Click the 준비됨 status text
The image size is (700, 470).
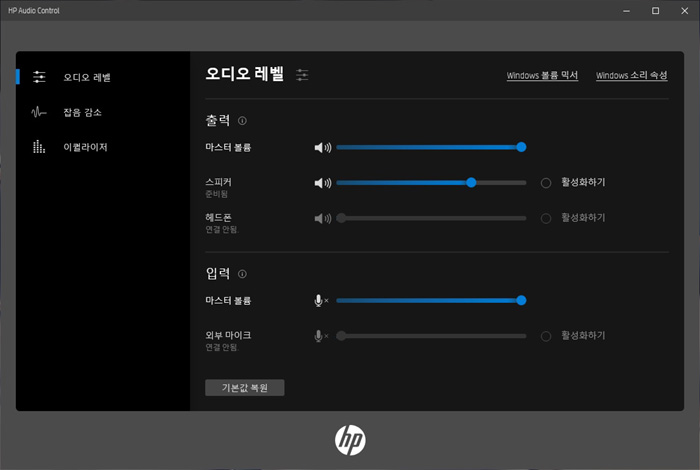(x=217, y=194)
